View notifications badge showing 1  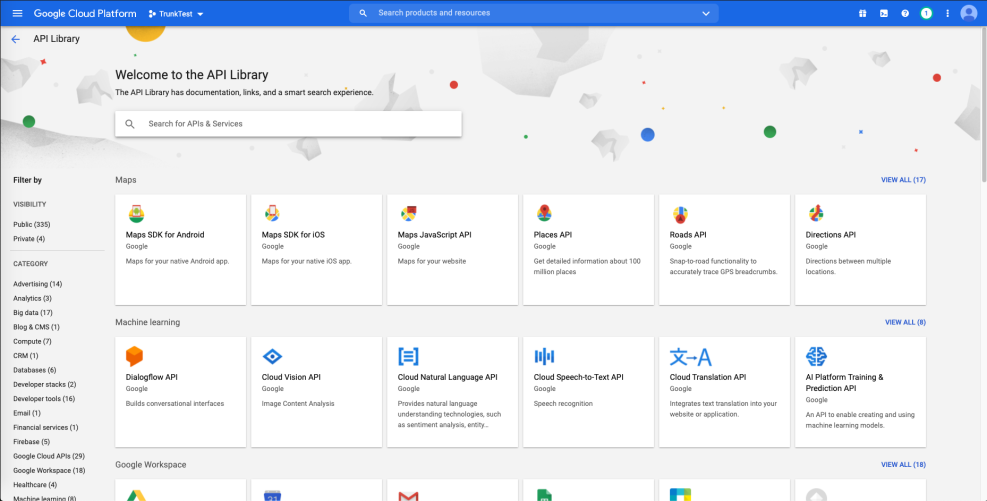[926, 13]
